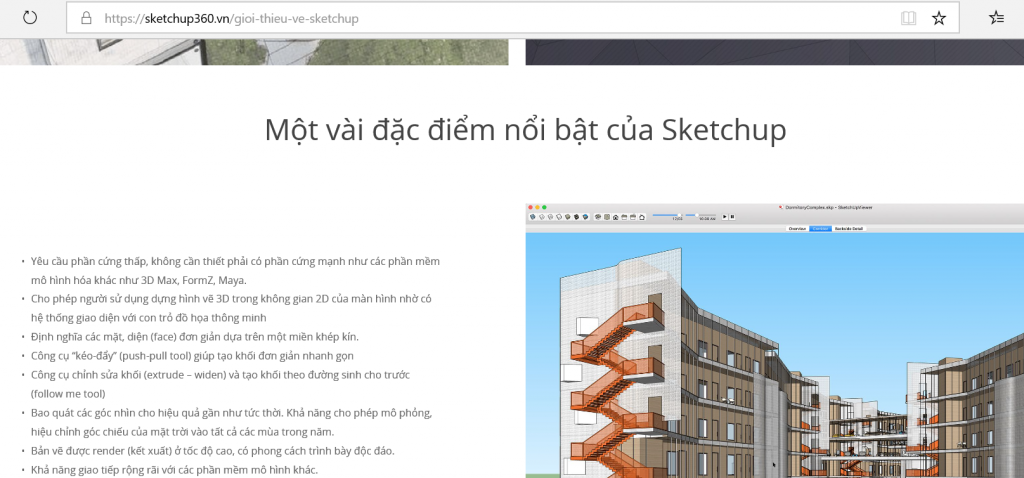
Task: Select the Overview scene tab in viewer image
Action: 797,229
